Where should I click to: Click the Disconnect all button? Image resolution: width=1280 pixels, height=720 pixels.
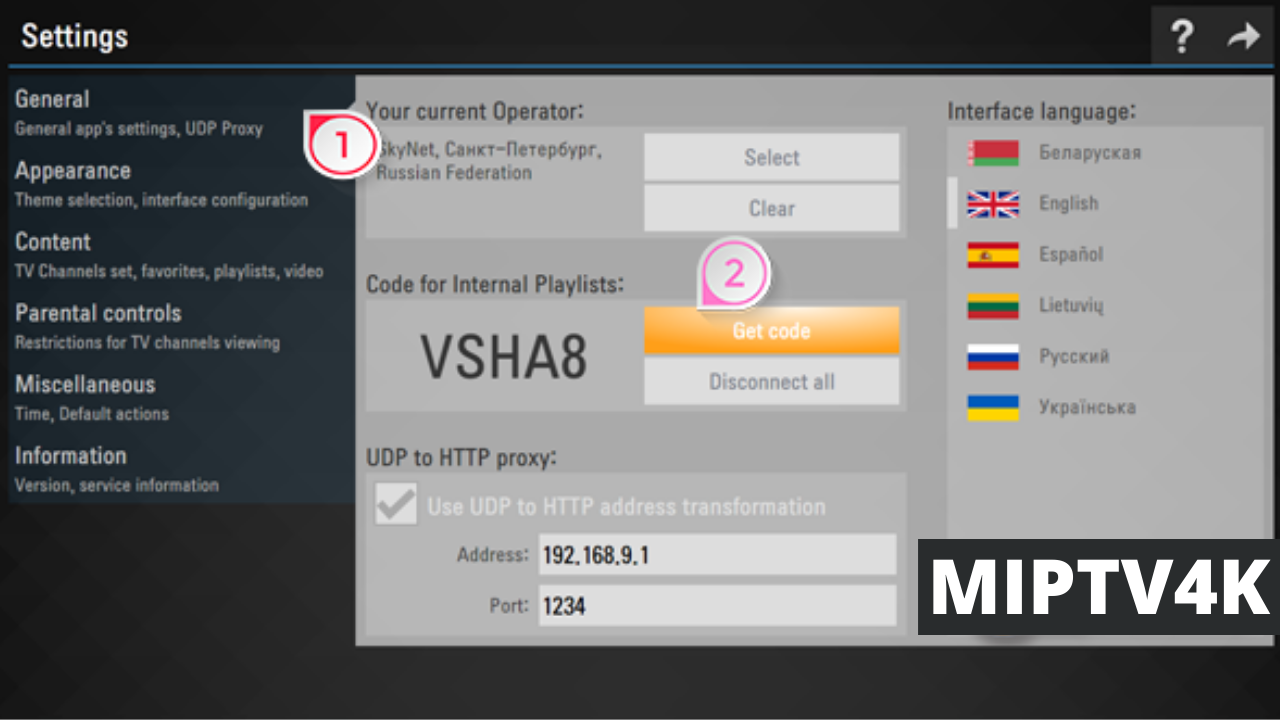[771, 381]
